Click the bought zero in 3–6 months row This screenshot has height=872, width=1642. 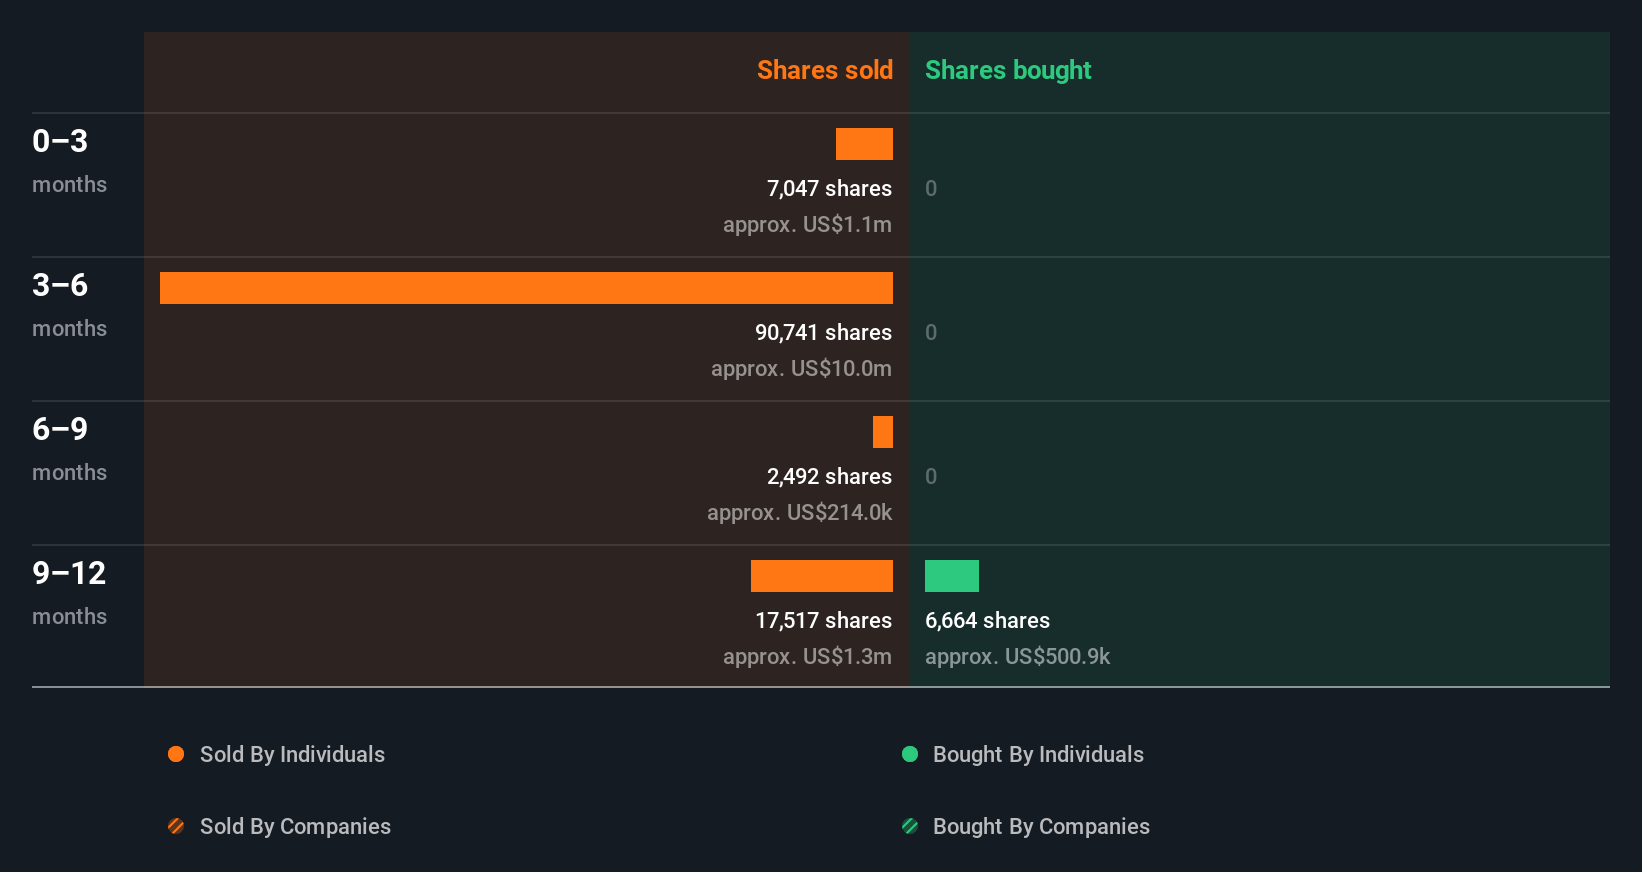[931, 333]
